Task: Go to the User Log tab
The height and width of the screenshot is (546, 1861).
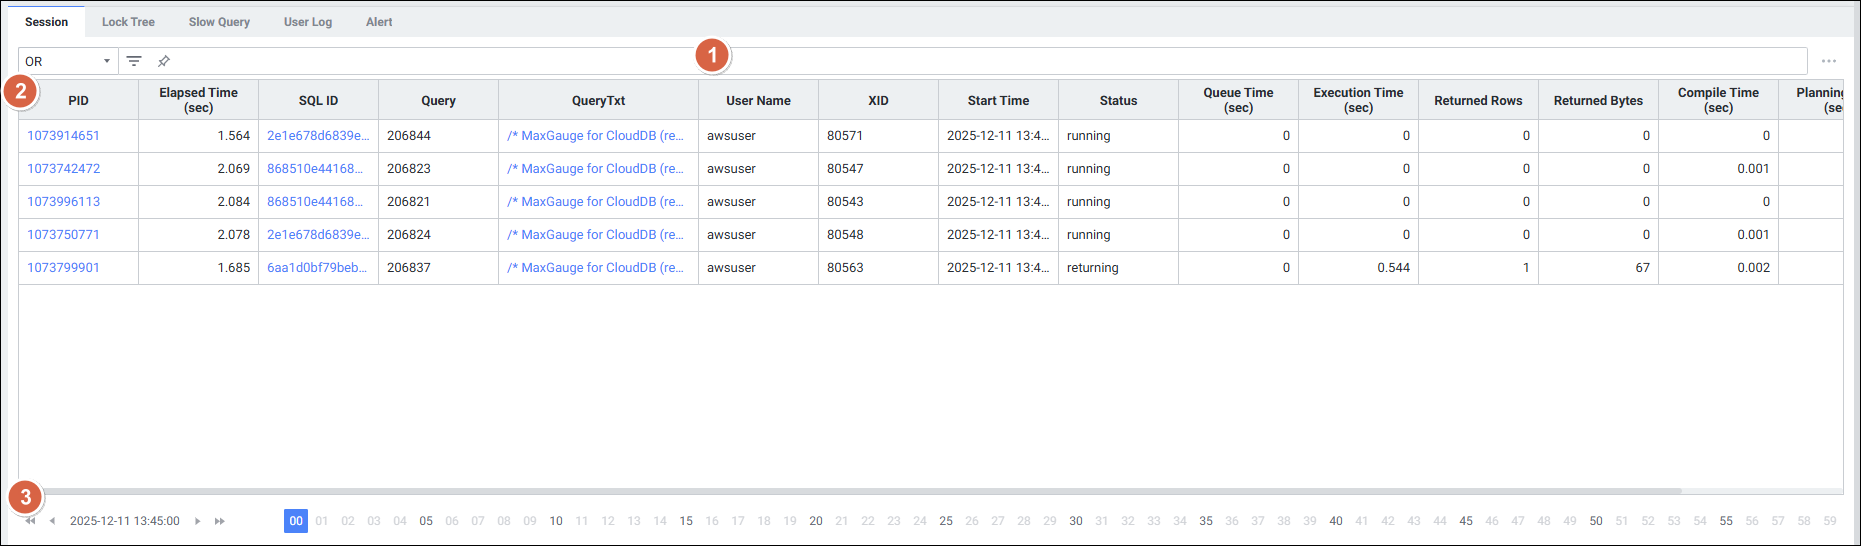Action: [307, 22]
